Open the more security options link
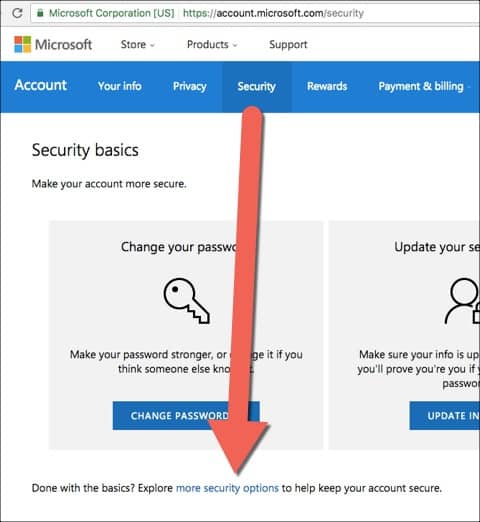 coord(227,488)
